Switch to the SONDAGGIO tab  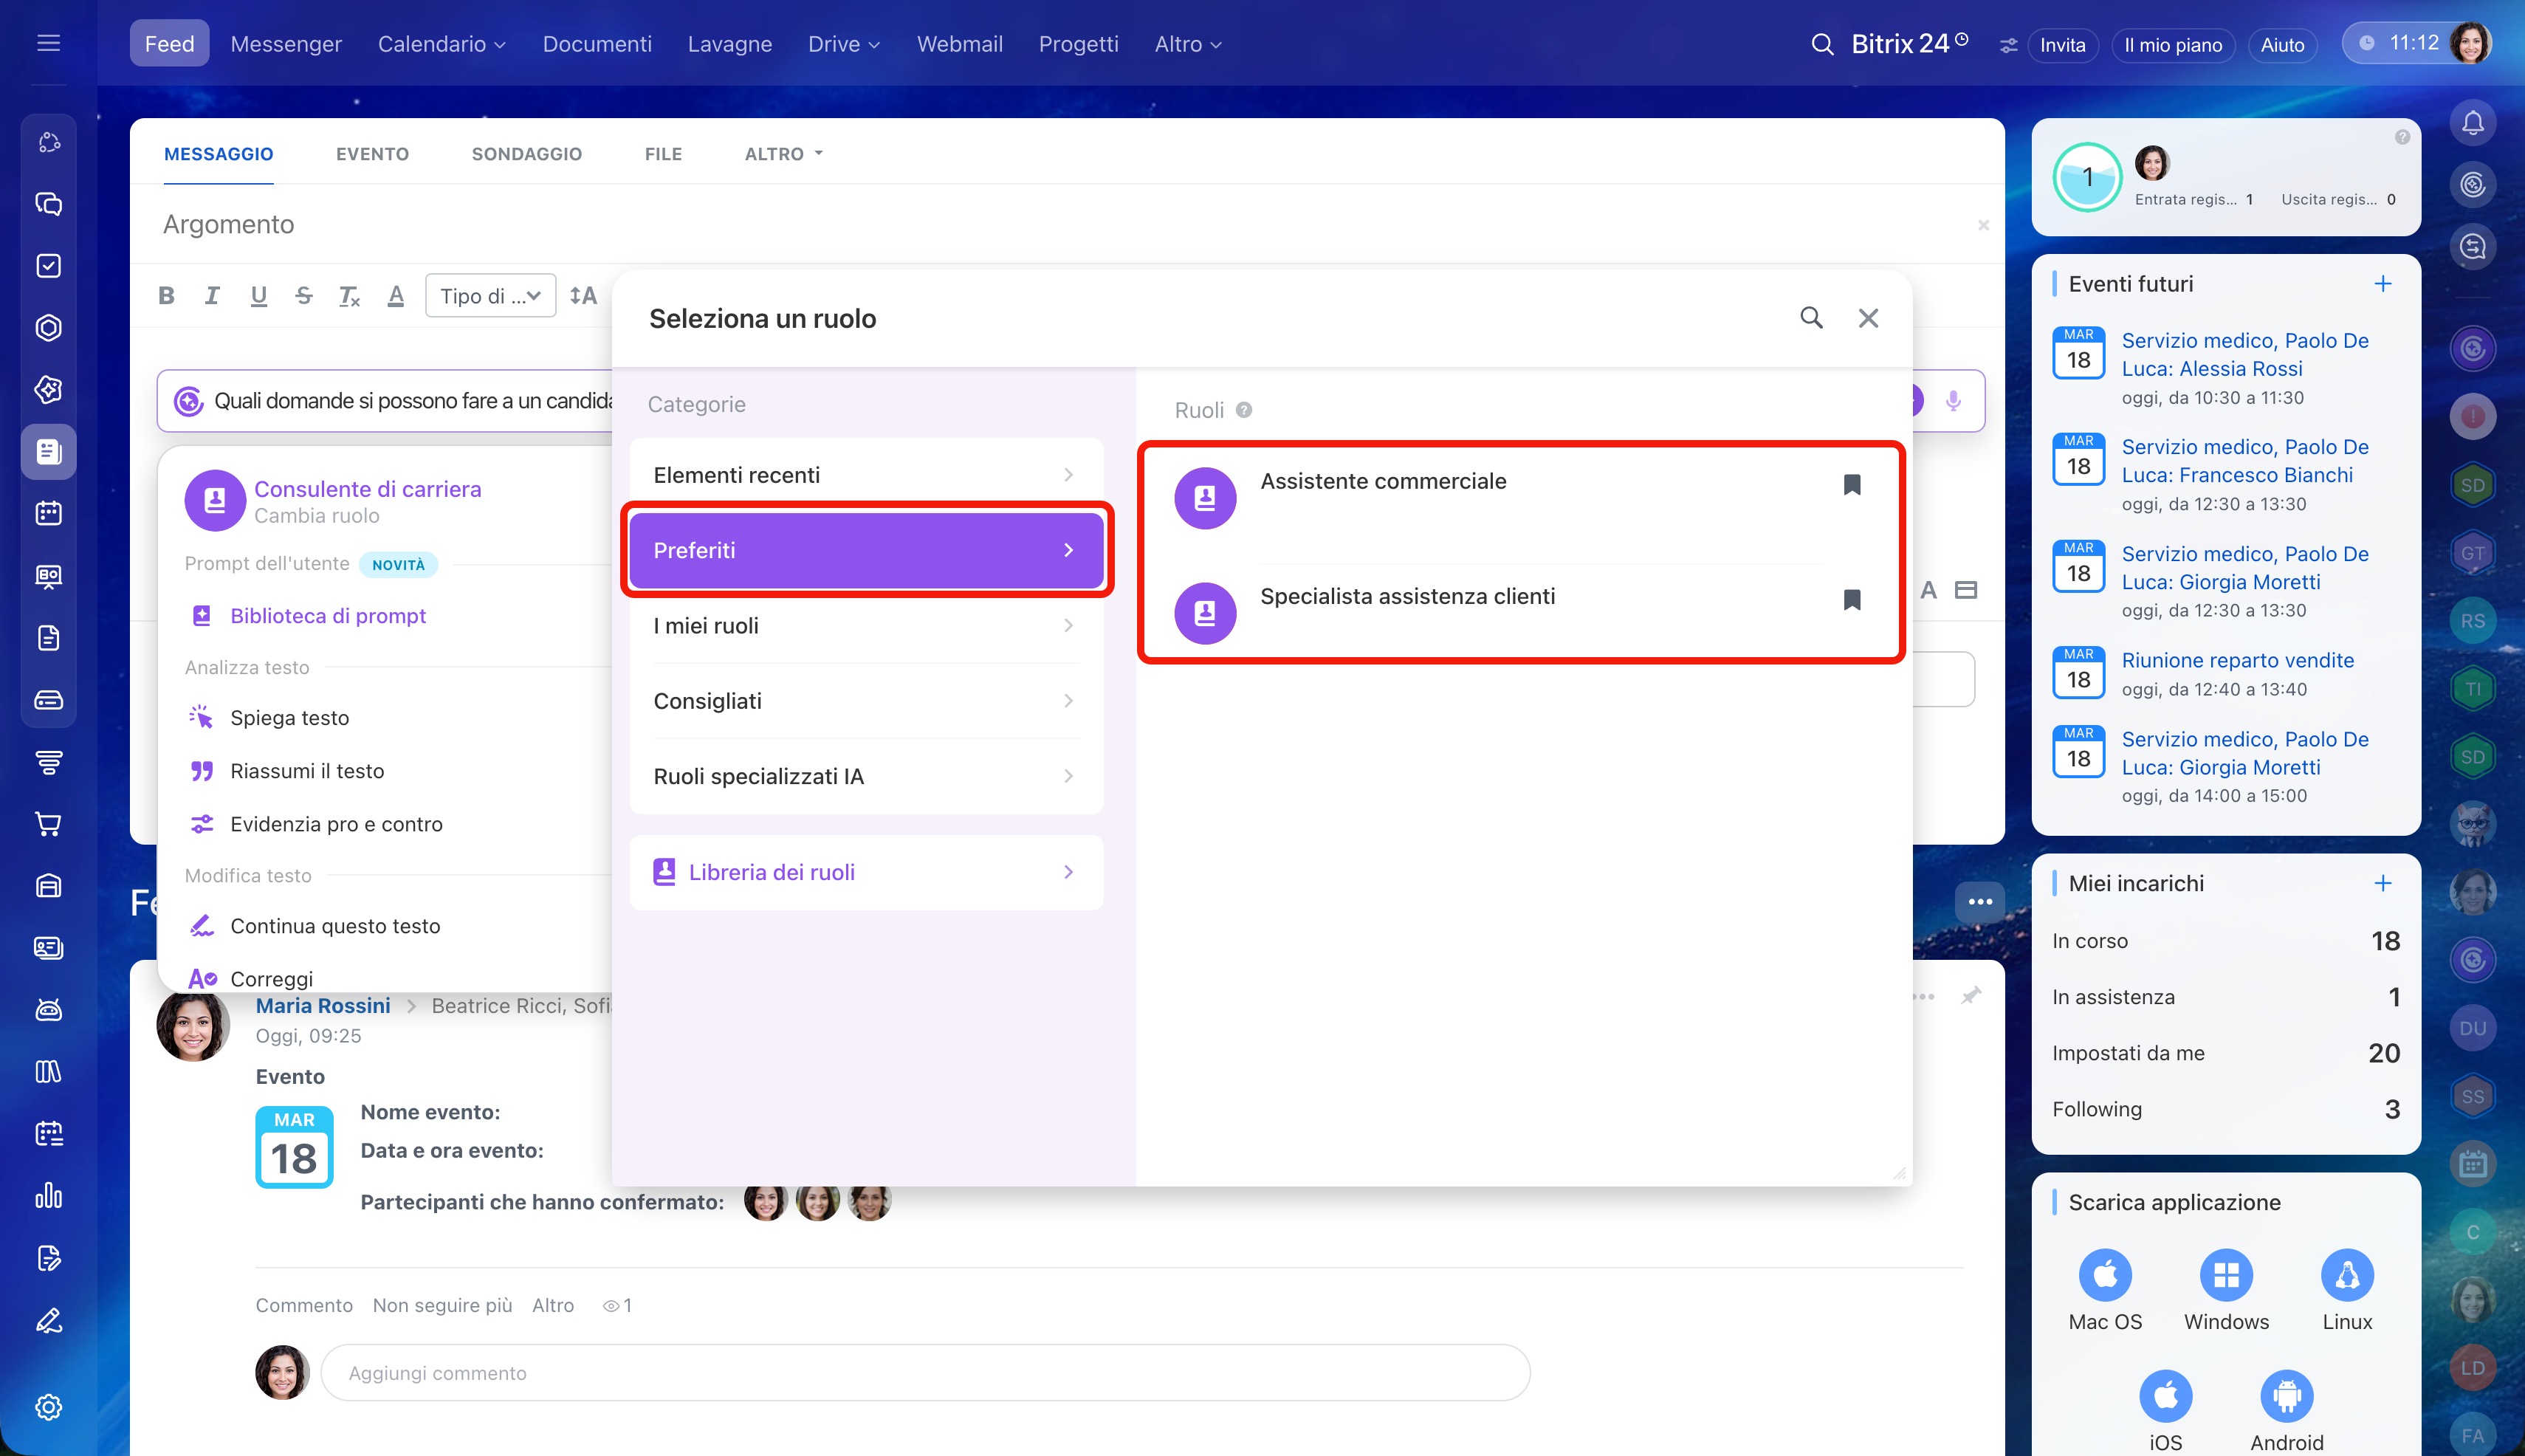click(x=526, y=154)
